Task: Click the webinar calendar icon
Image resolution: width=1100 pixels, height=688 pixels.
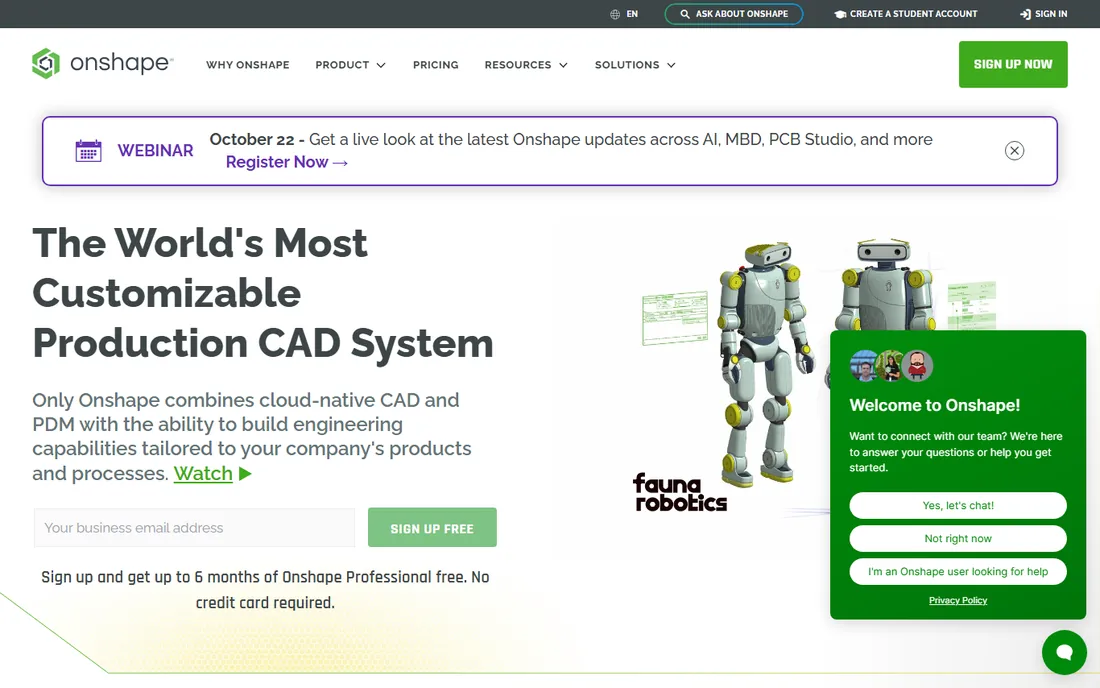Action: coord(88,151)
